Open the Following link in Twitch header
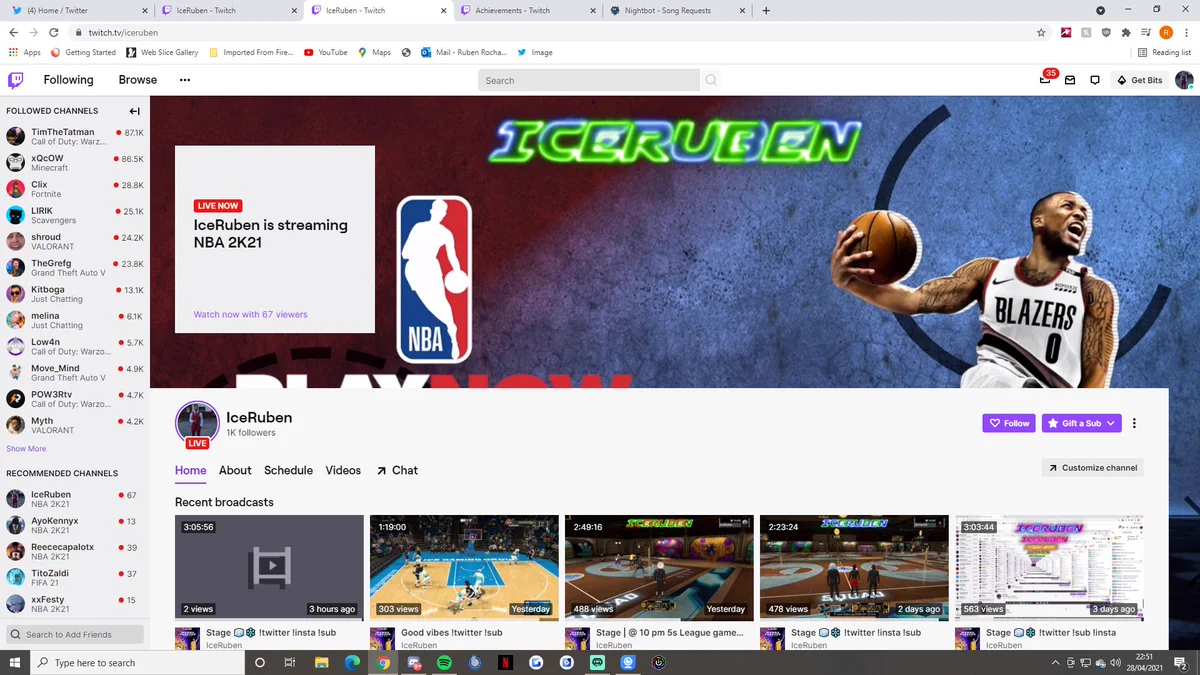 tap(68, 80)
